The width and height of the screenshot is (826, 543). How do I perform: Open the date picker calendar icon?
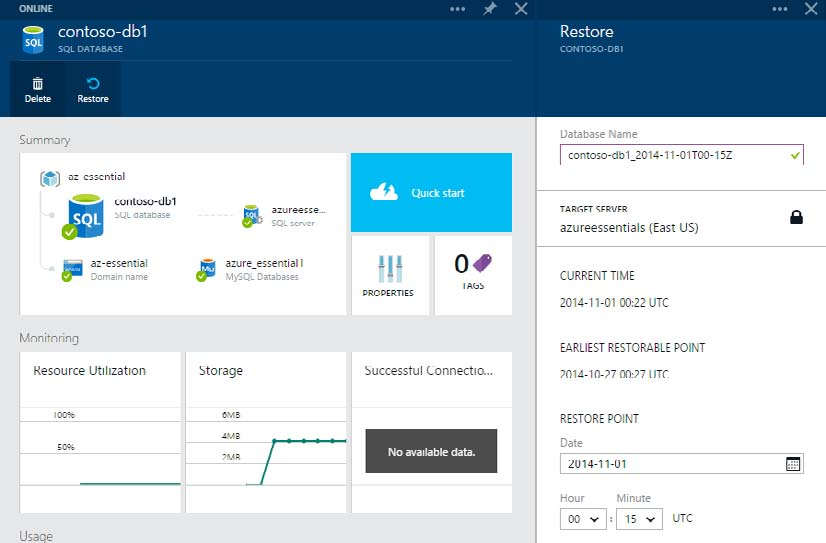tap(793, 464)
